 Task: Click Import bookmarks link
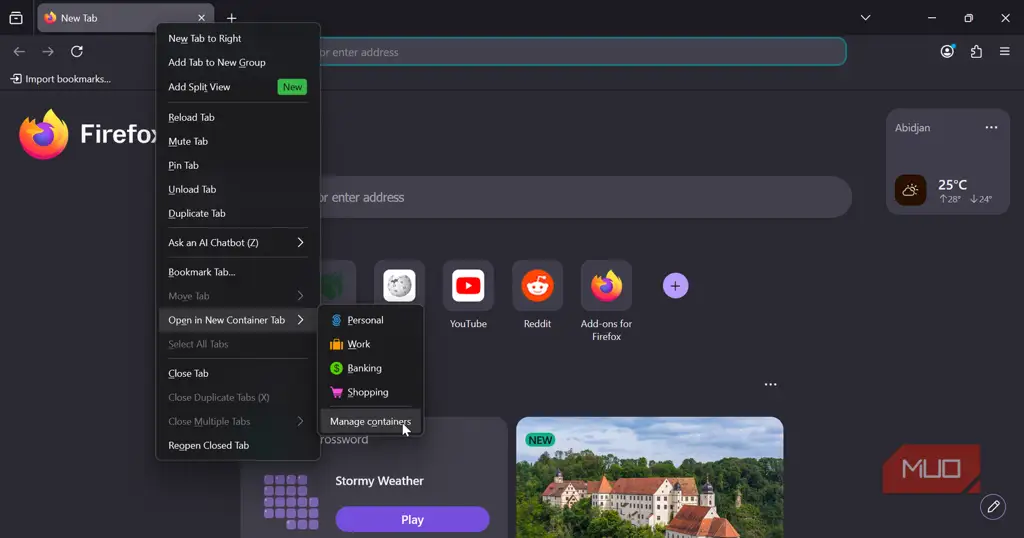click(61, 79)
